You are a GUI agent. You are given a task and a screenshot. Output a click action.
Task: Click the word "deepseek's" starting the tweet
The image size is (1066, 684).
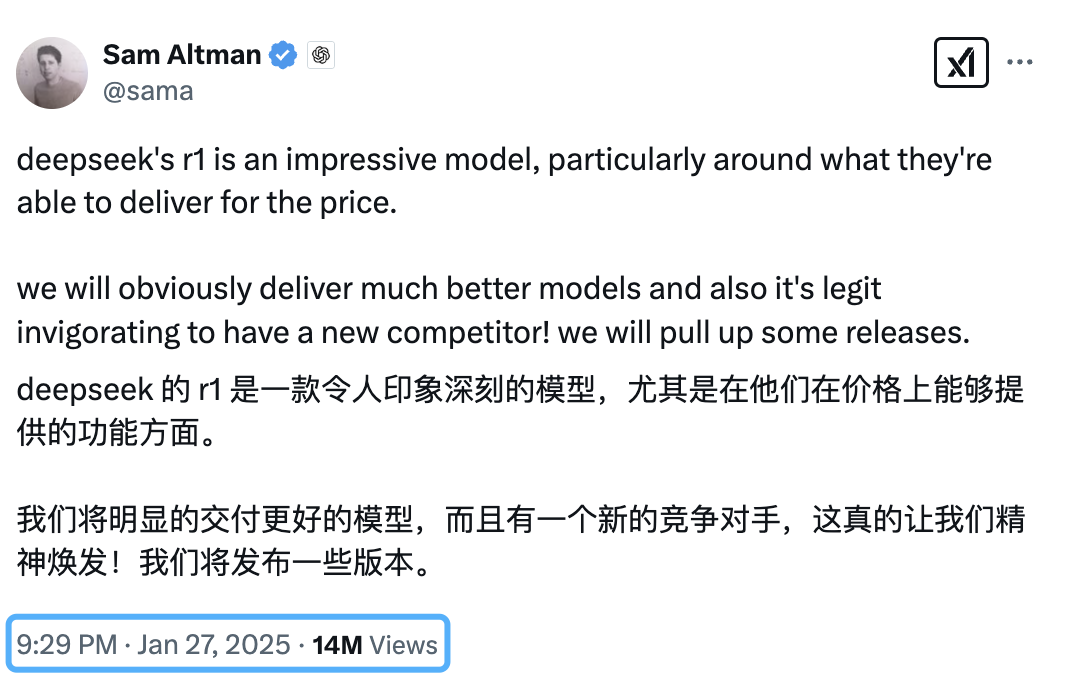(x=71, y=161)
